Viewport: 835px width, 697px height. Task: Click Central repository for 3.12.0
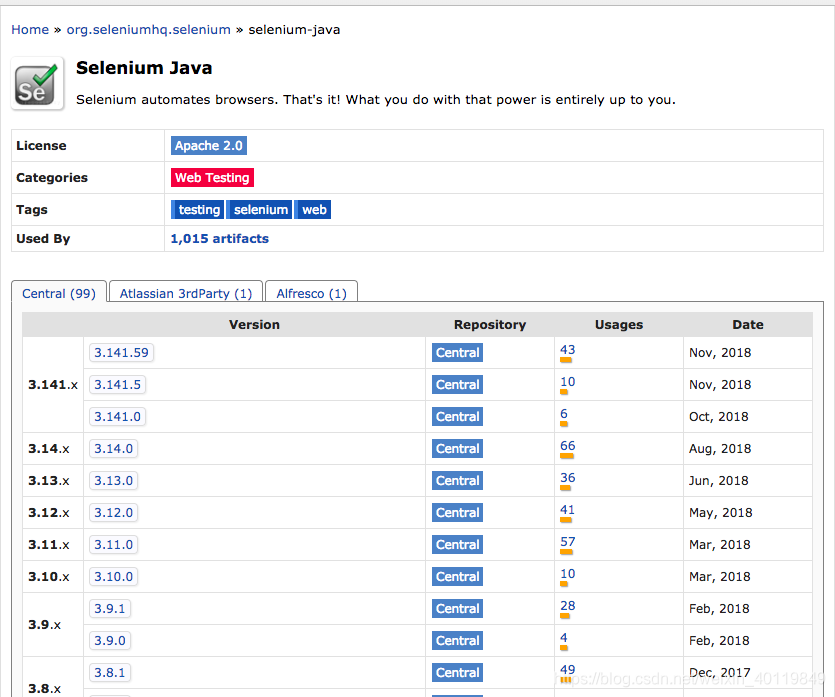457,512
